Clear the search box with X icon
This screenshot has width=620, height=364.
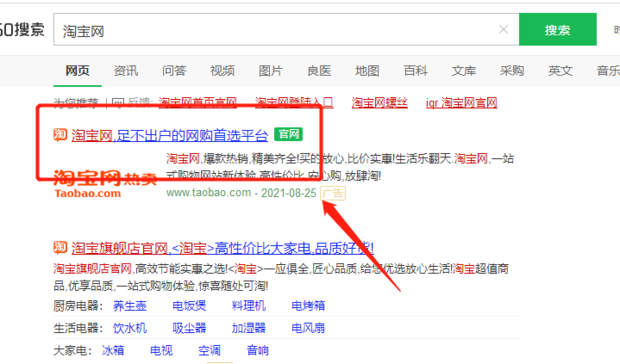coord(503,29)
